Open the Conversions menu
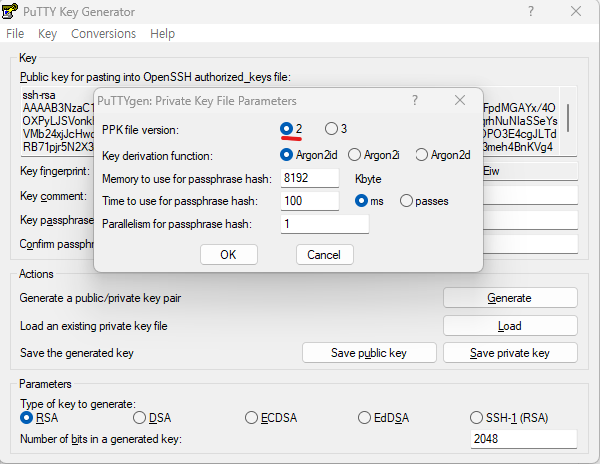The image size is (600, 464). [x=103, y=34]
